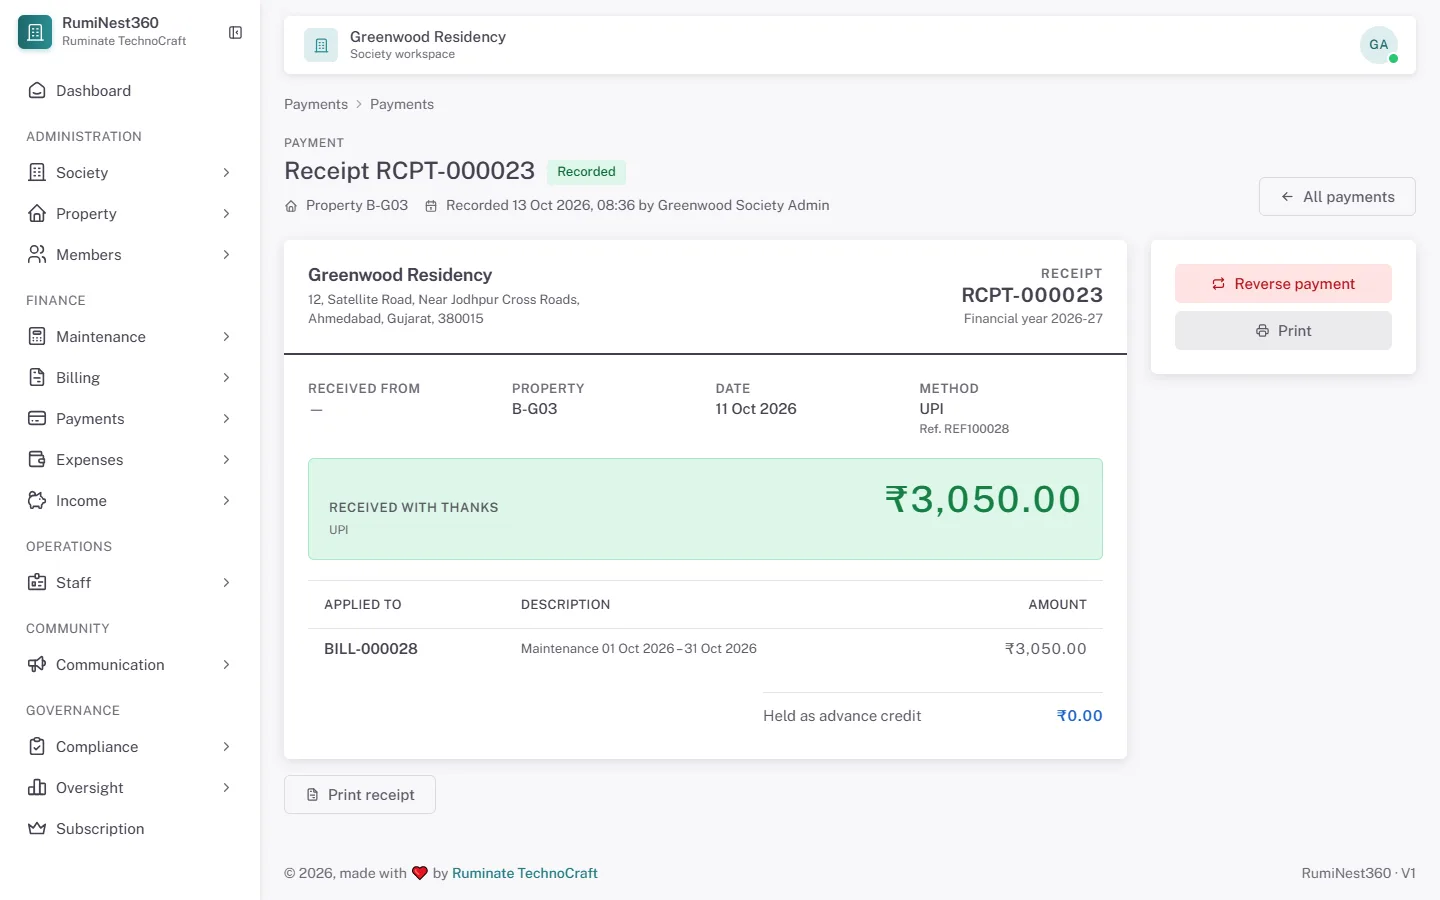
Task: Click the Oversight chart icon
Action: tap(37, 788)
